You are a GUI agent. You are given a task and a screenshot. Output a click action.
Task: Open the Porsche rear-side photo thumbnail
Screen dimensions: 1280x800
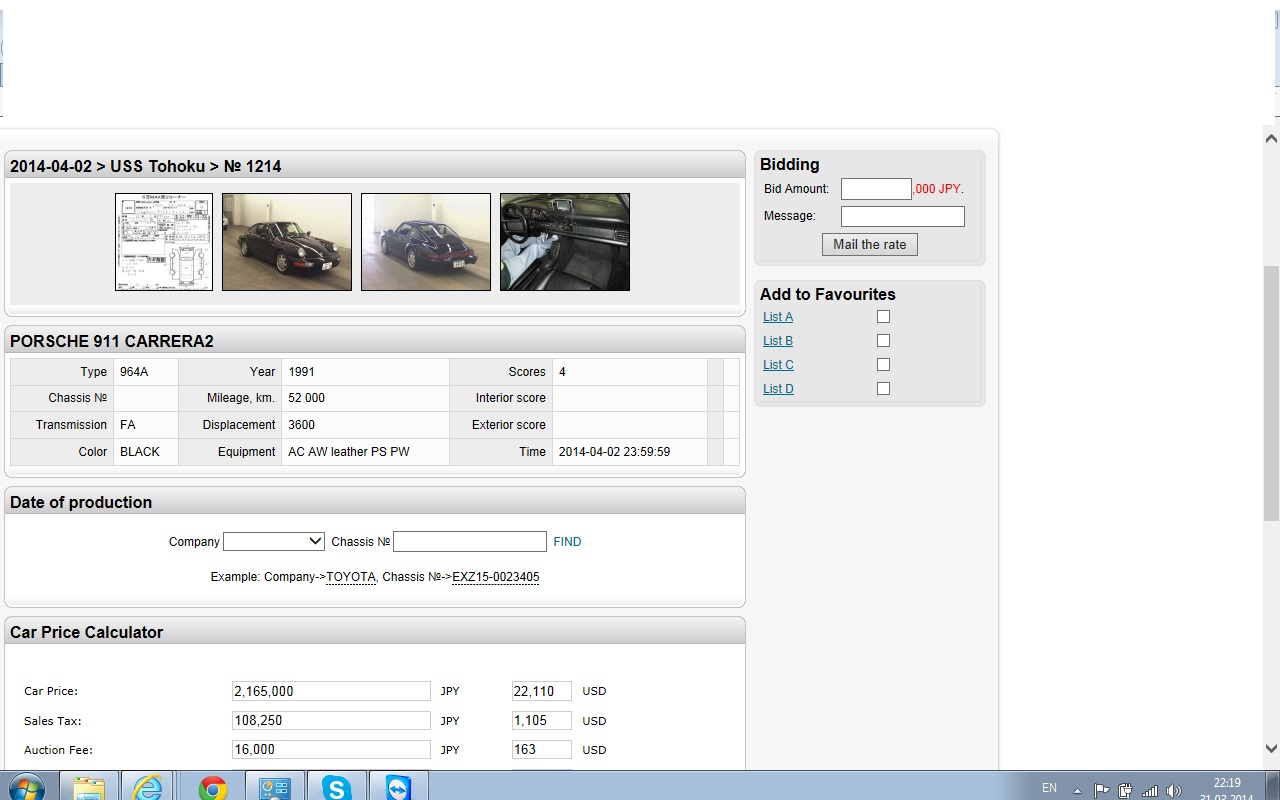pyautogui.click(x=426, y=242)
